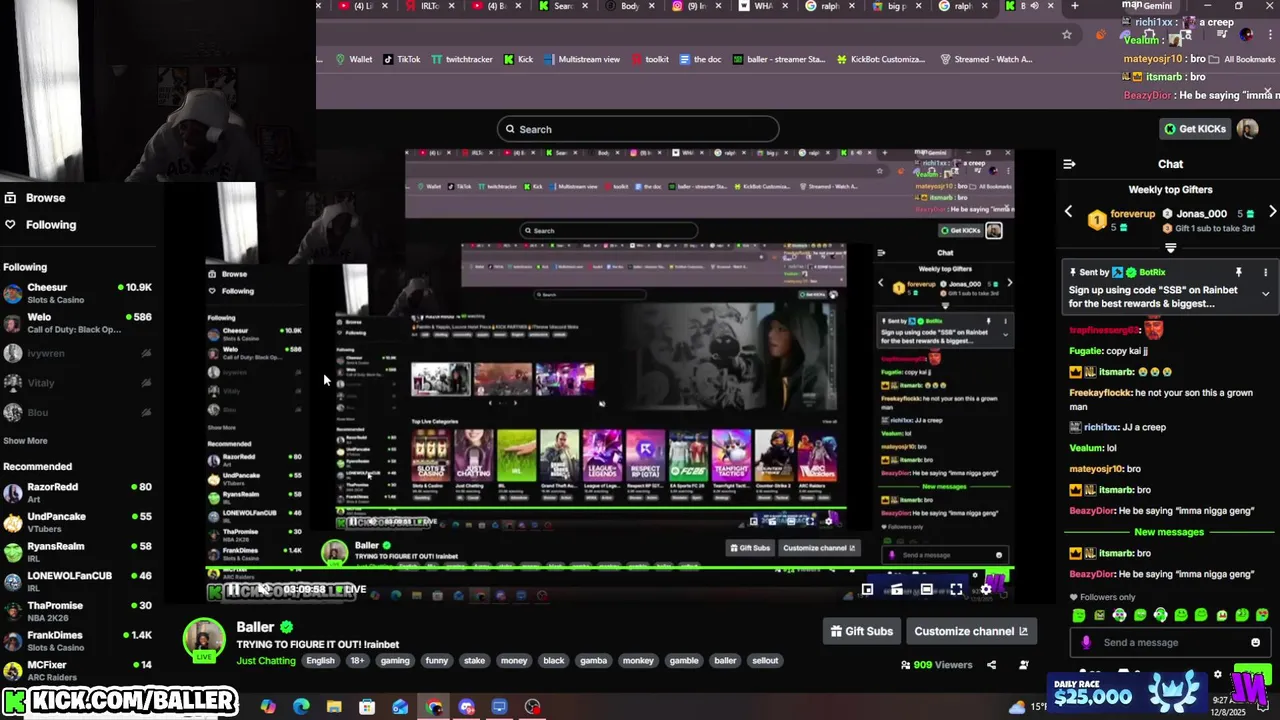Switch to the Instagram (9) browser tab
Image resolution: width=1280 pixels, height=720 pixels.
[696, 6]
